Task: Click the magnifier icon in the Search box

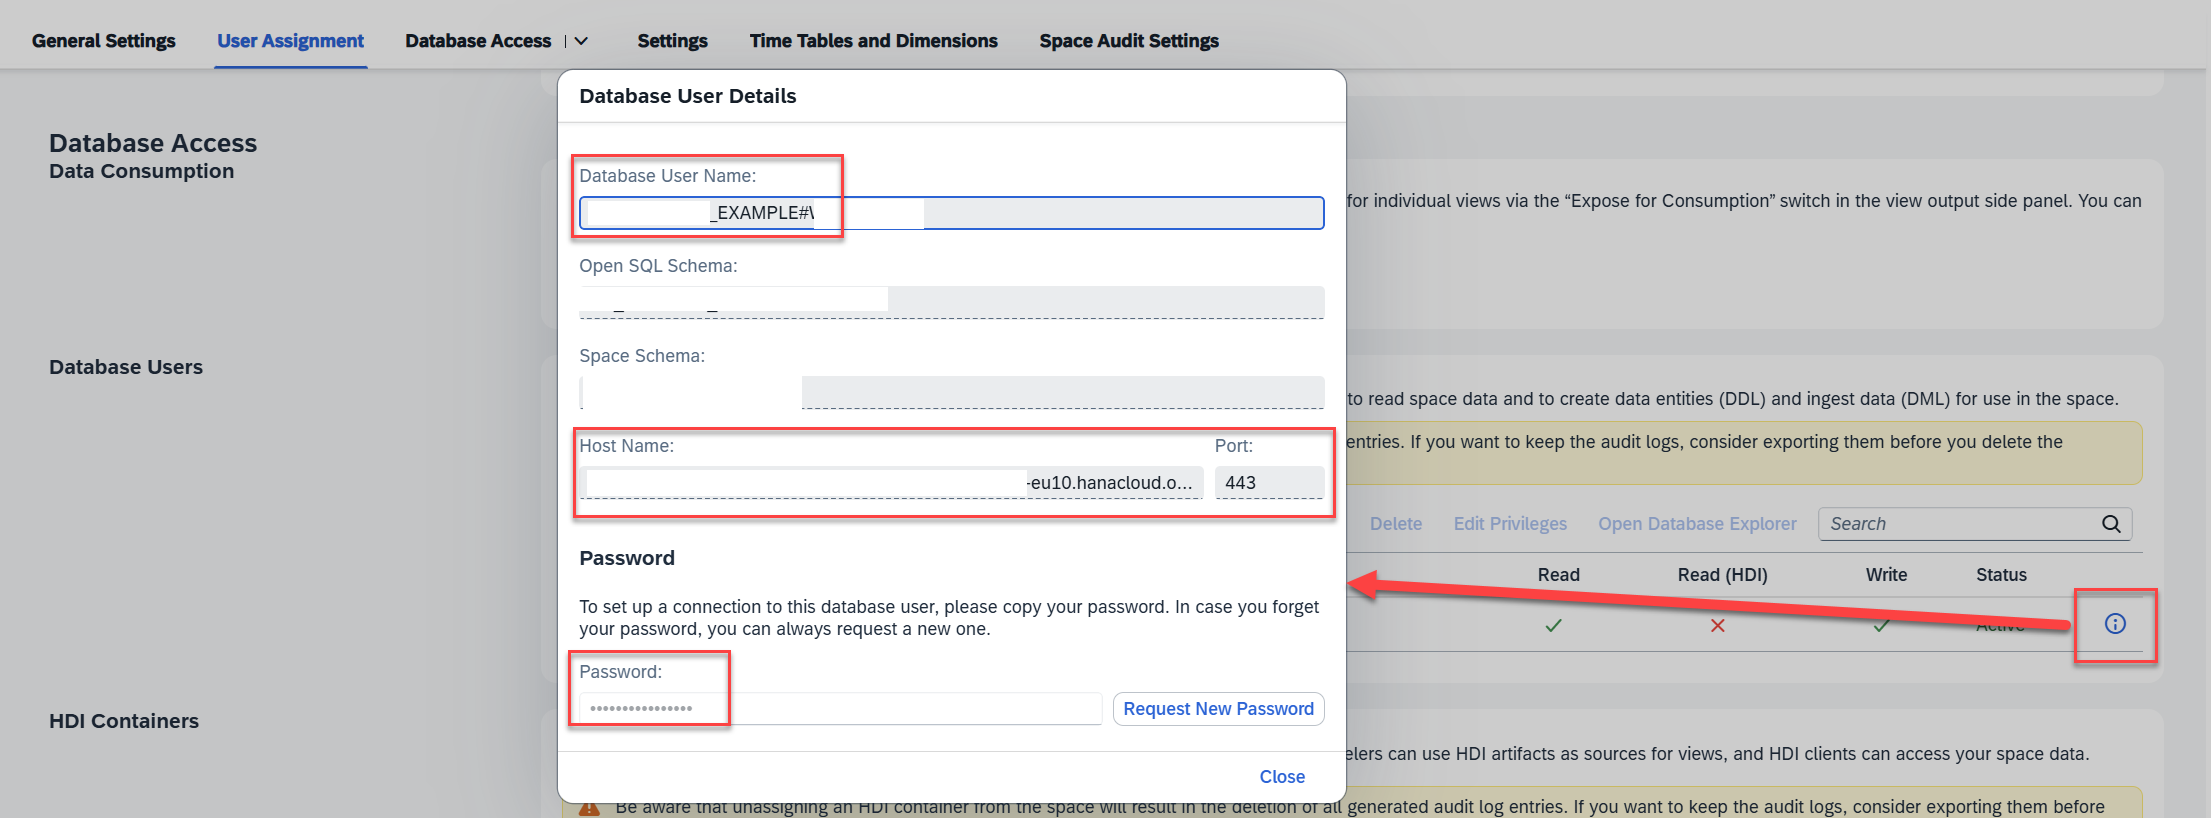Action: tap(2111, 524)
